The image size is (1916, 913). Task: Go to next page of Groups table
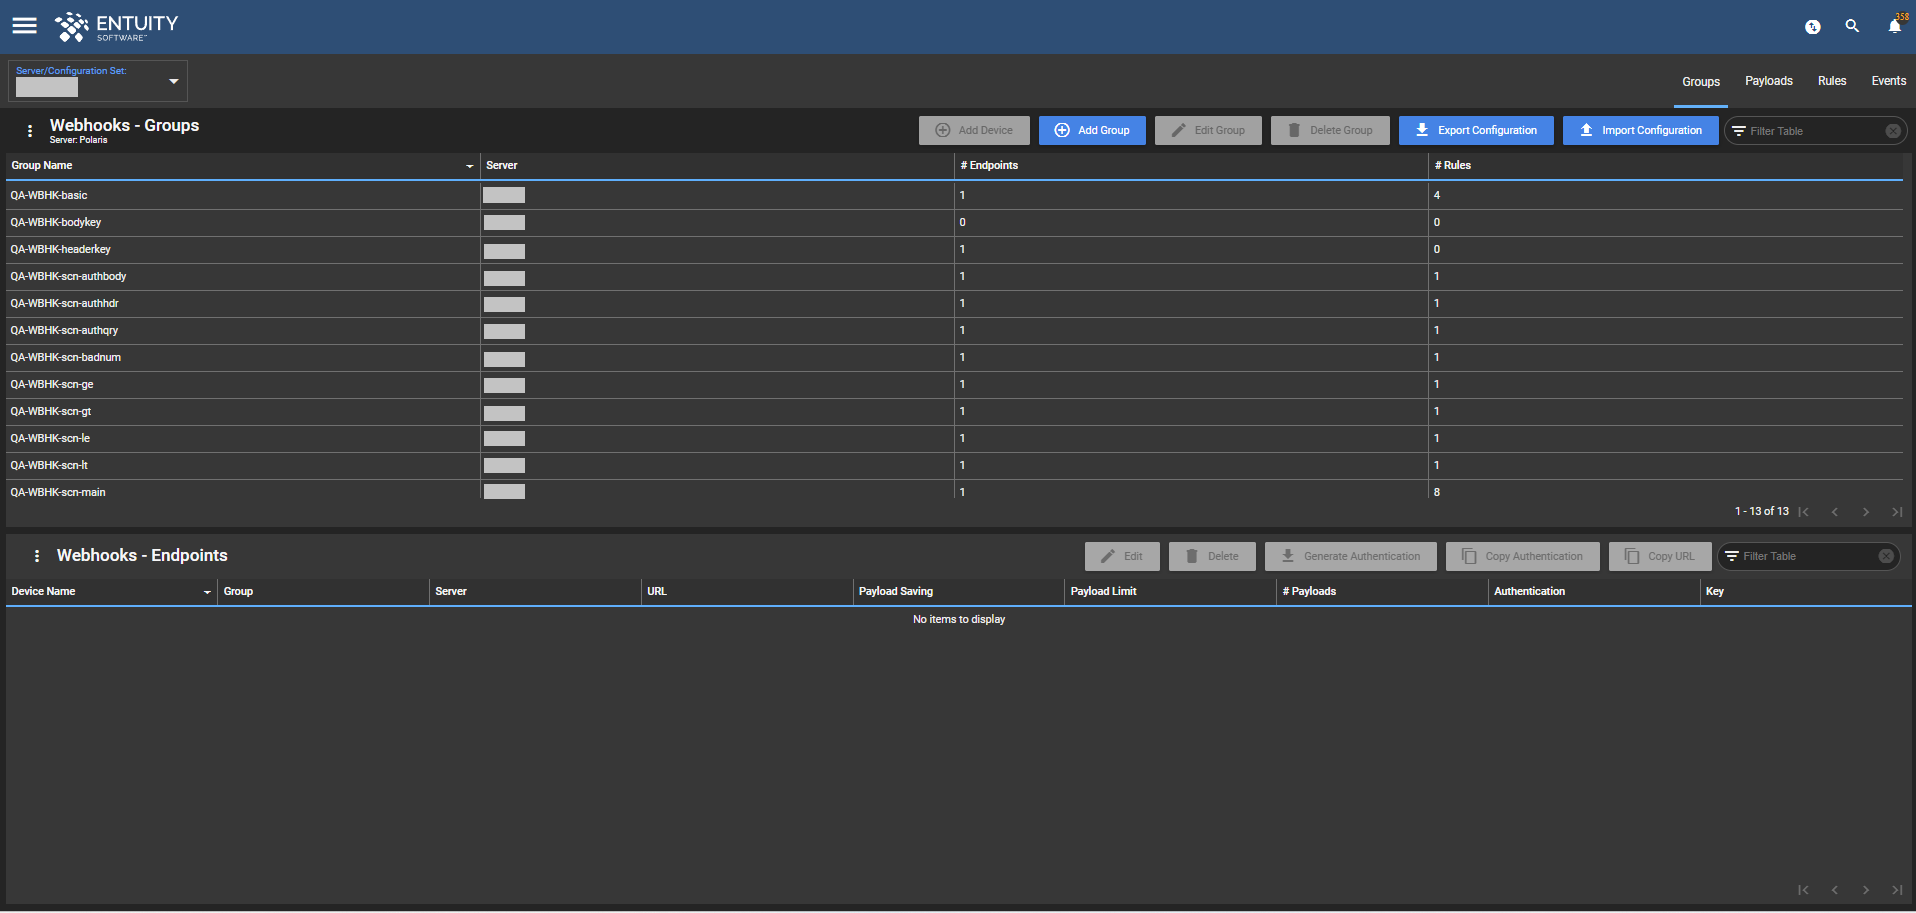[x=1865, y=512]
